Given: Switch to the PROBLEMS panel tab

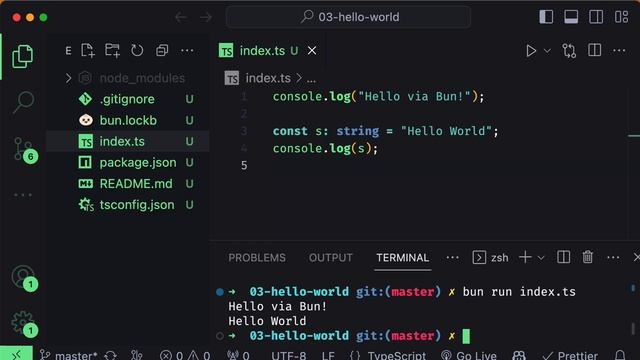Looking at the screenshot, I should 257,258.
